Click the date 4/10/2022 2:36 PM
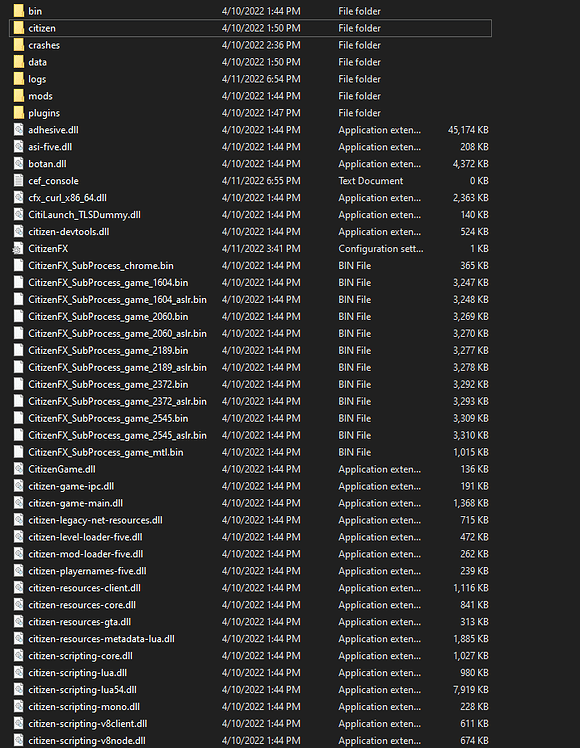Viewport: 580px width, 748px height. point(261,45)
